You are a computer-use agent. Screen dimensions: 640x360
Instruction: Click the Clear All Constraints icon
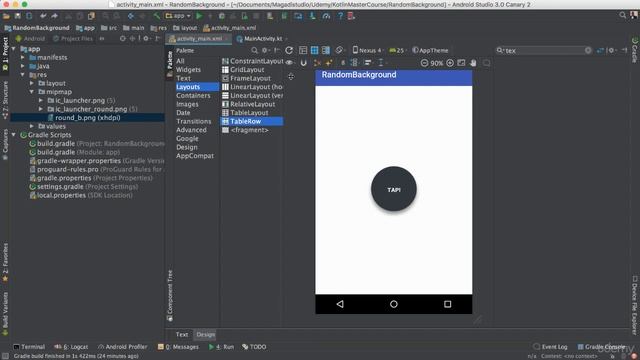[317, 63]
